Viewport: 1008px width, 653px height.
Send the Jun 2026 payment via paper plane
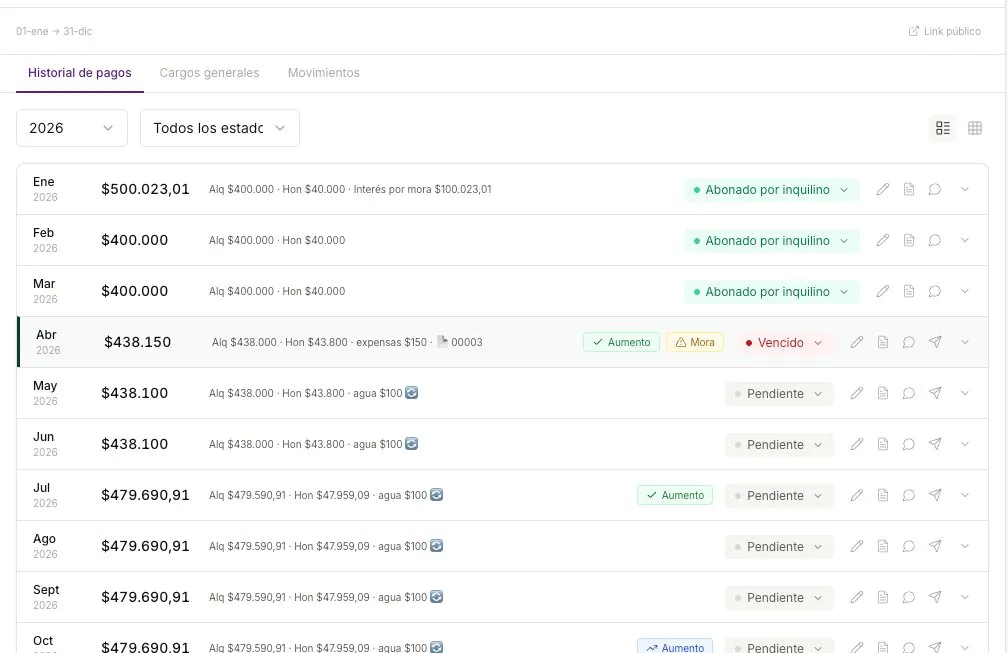[935, 444]
